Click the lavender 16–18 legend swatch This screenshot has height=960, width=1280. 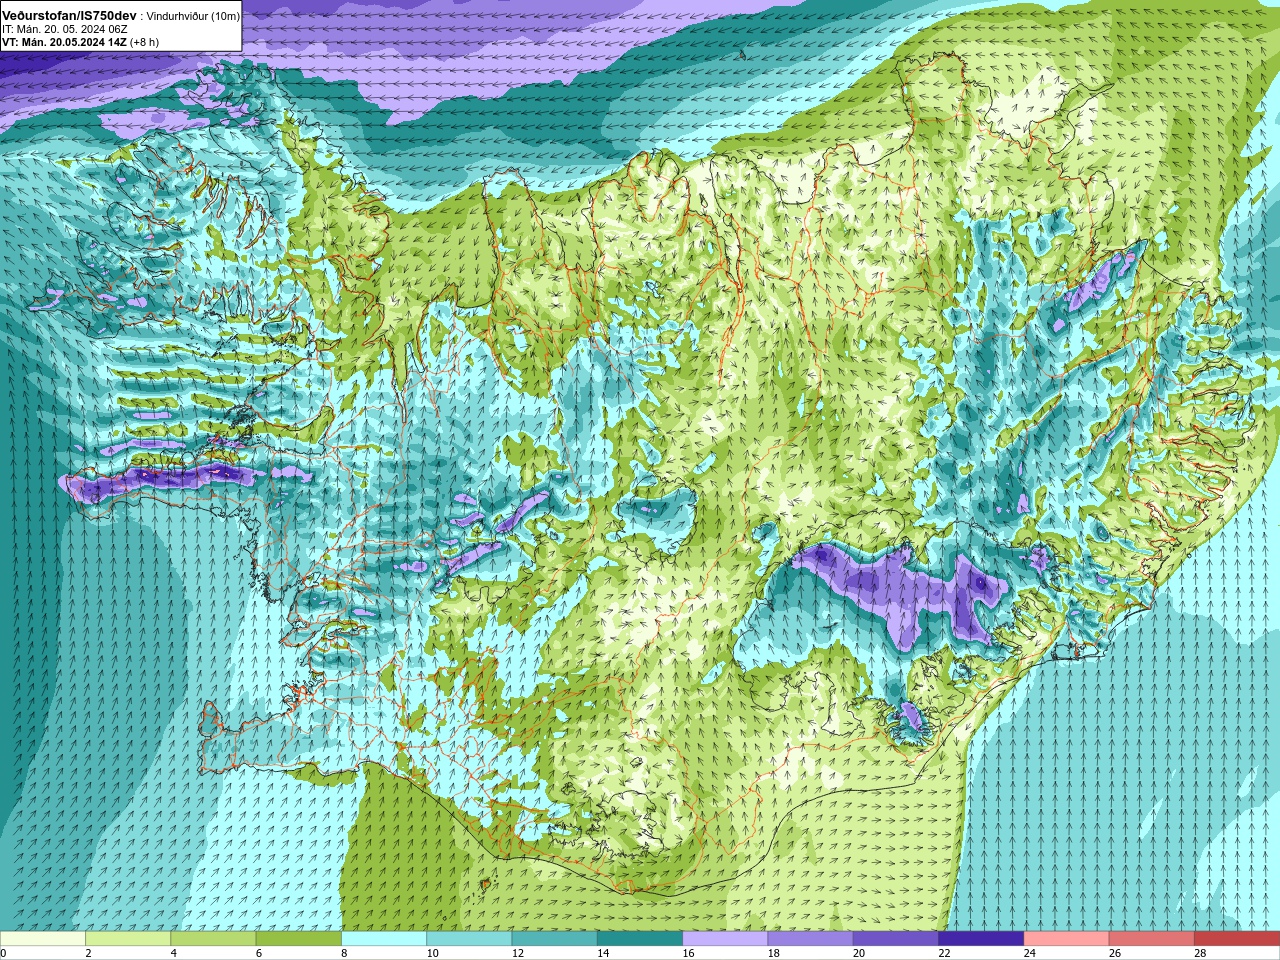(x=725, y=939)
